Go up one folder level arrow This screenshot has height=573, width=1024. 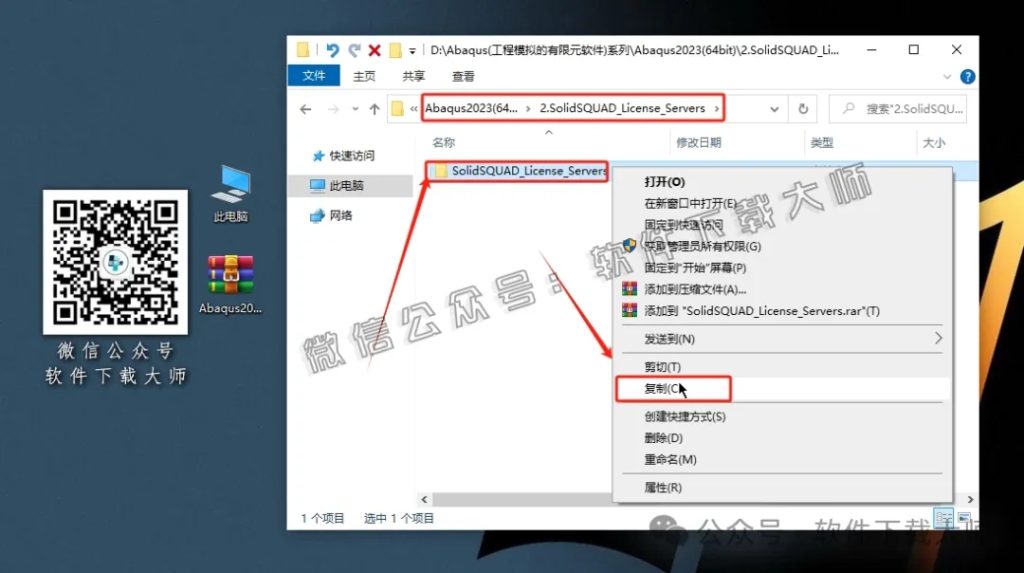(374, 109)
